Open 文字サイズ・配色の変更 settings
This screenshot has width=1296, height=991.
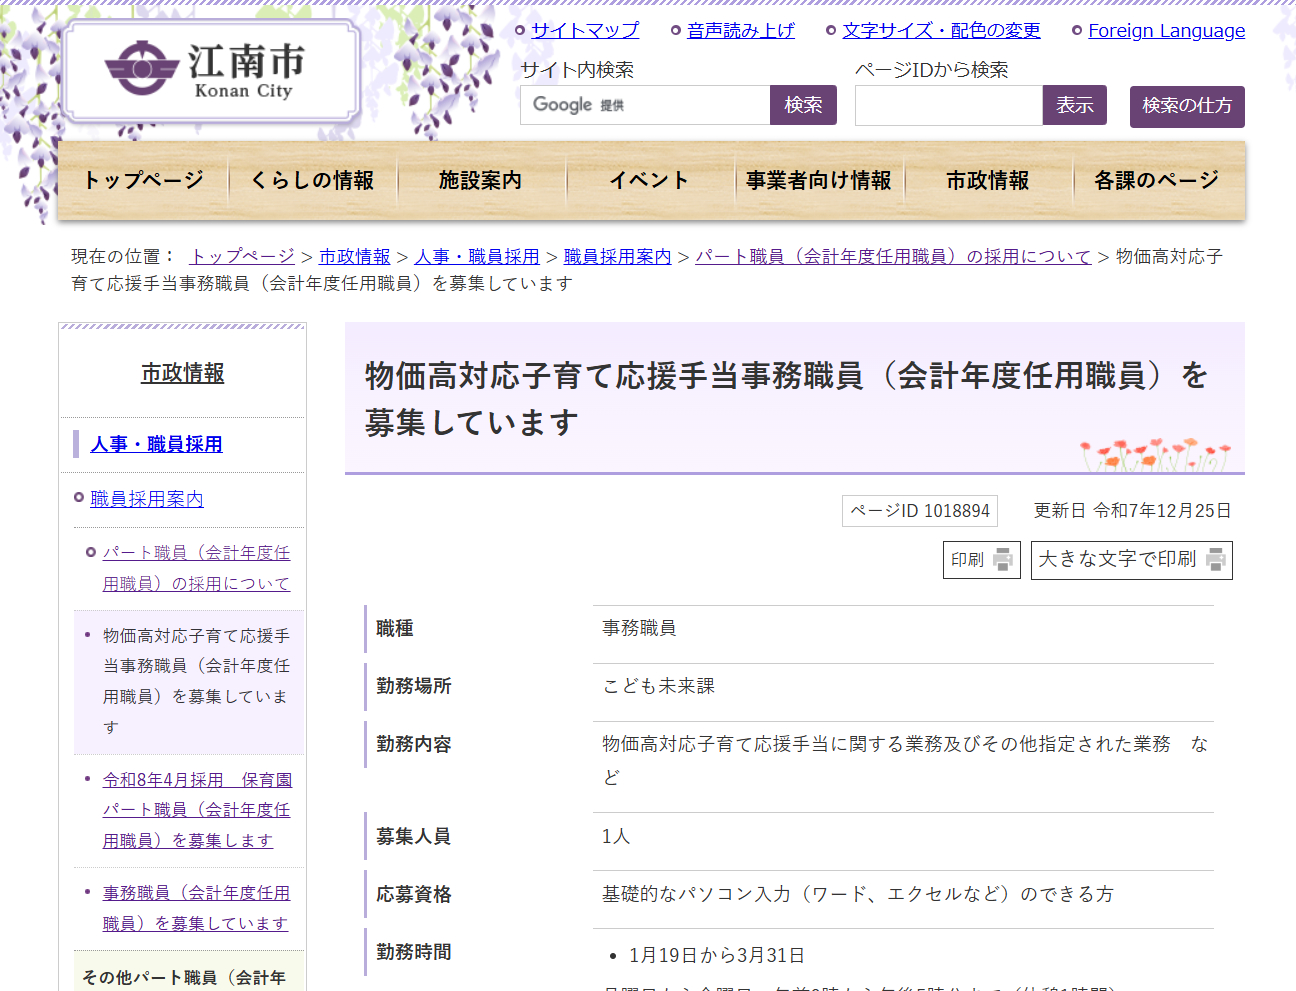(x=940, y=31)
